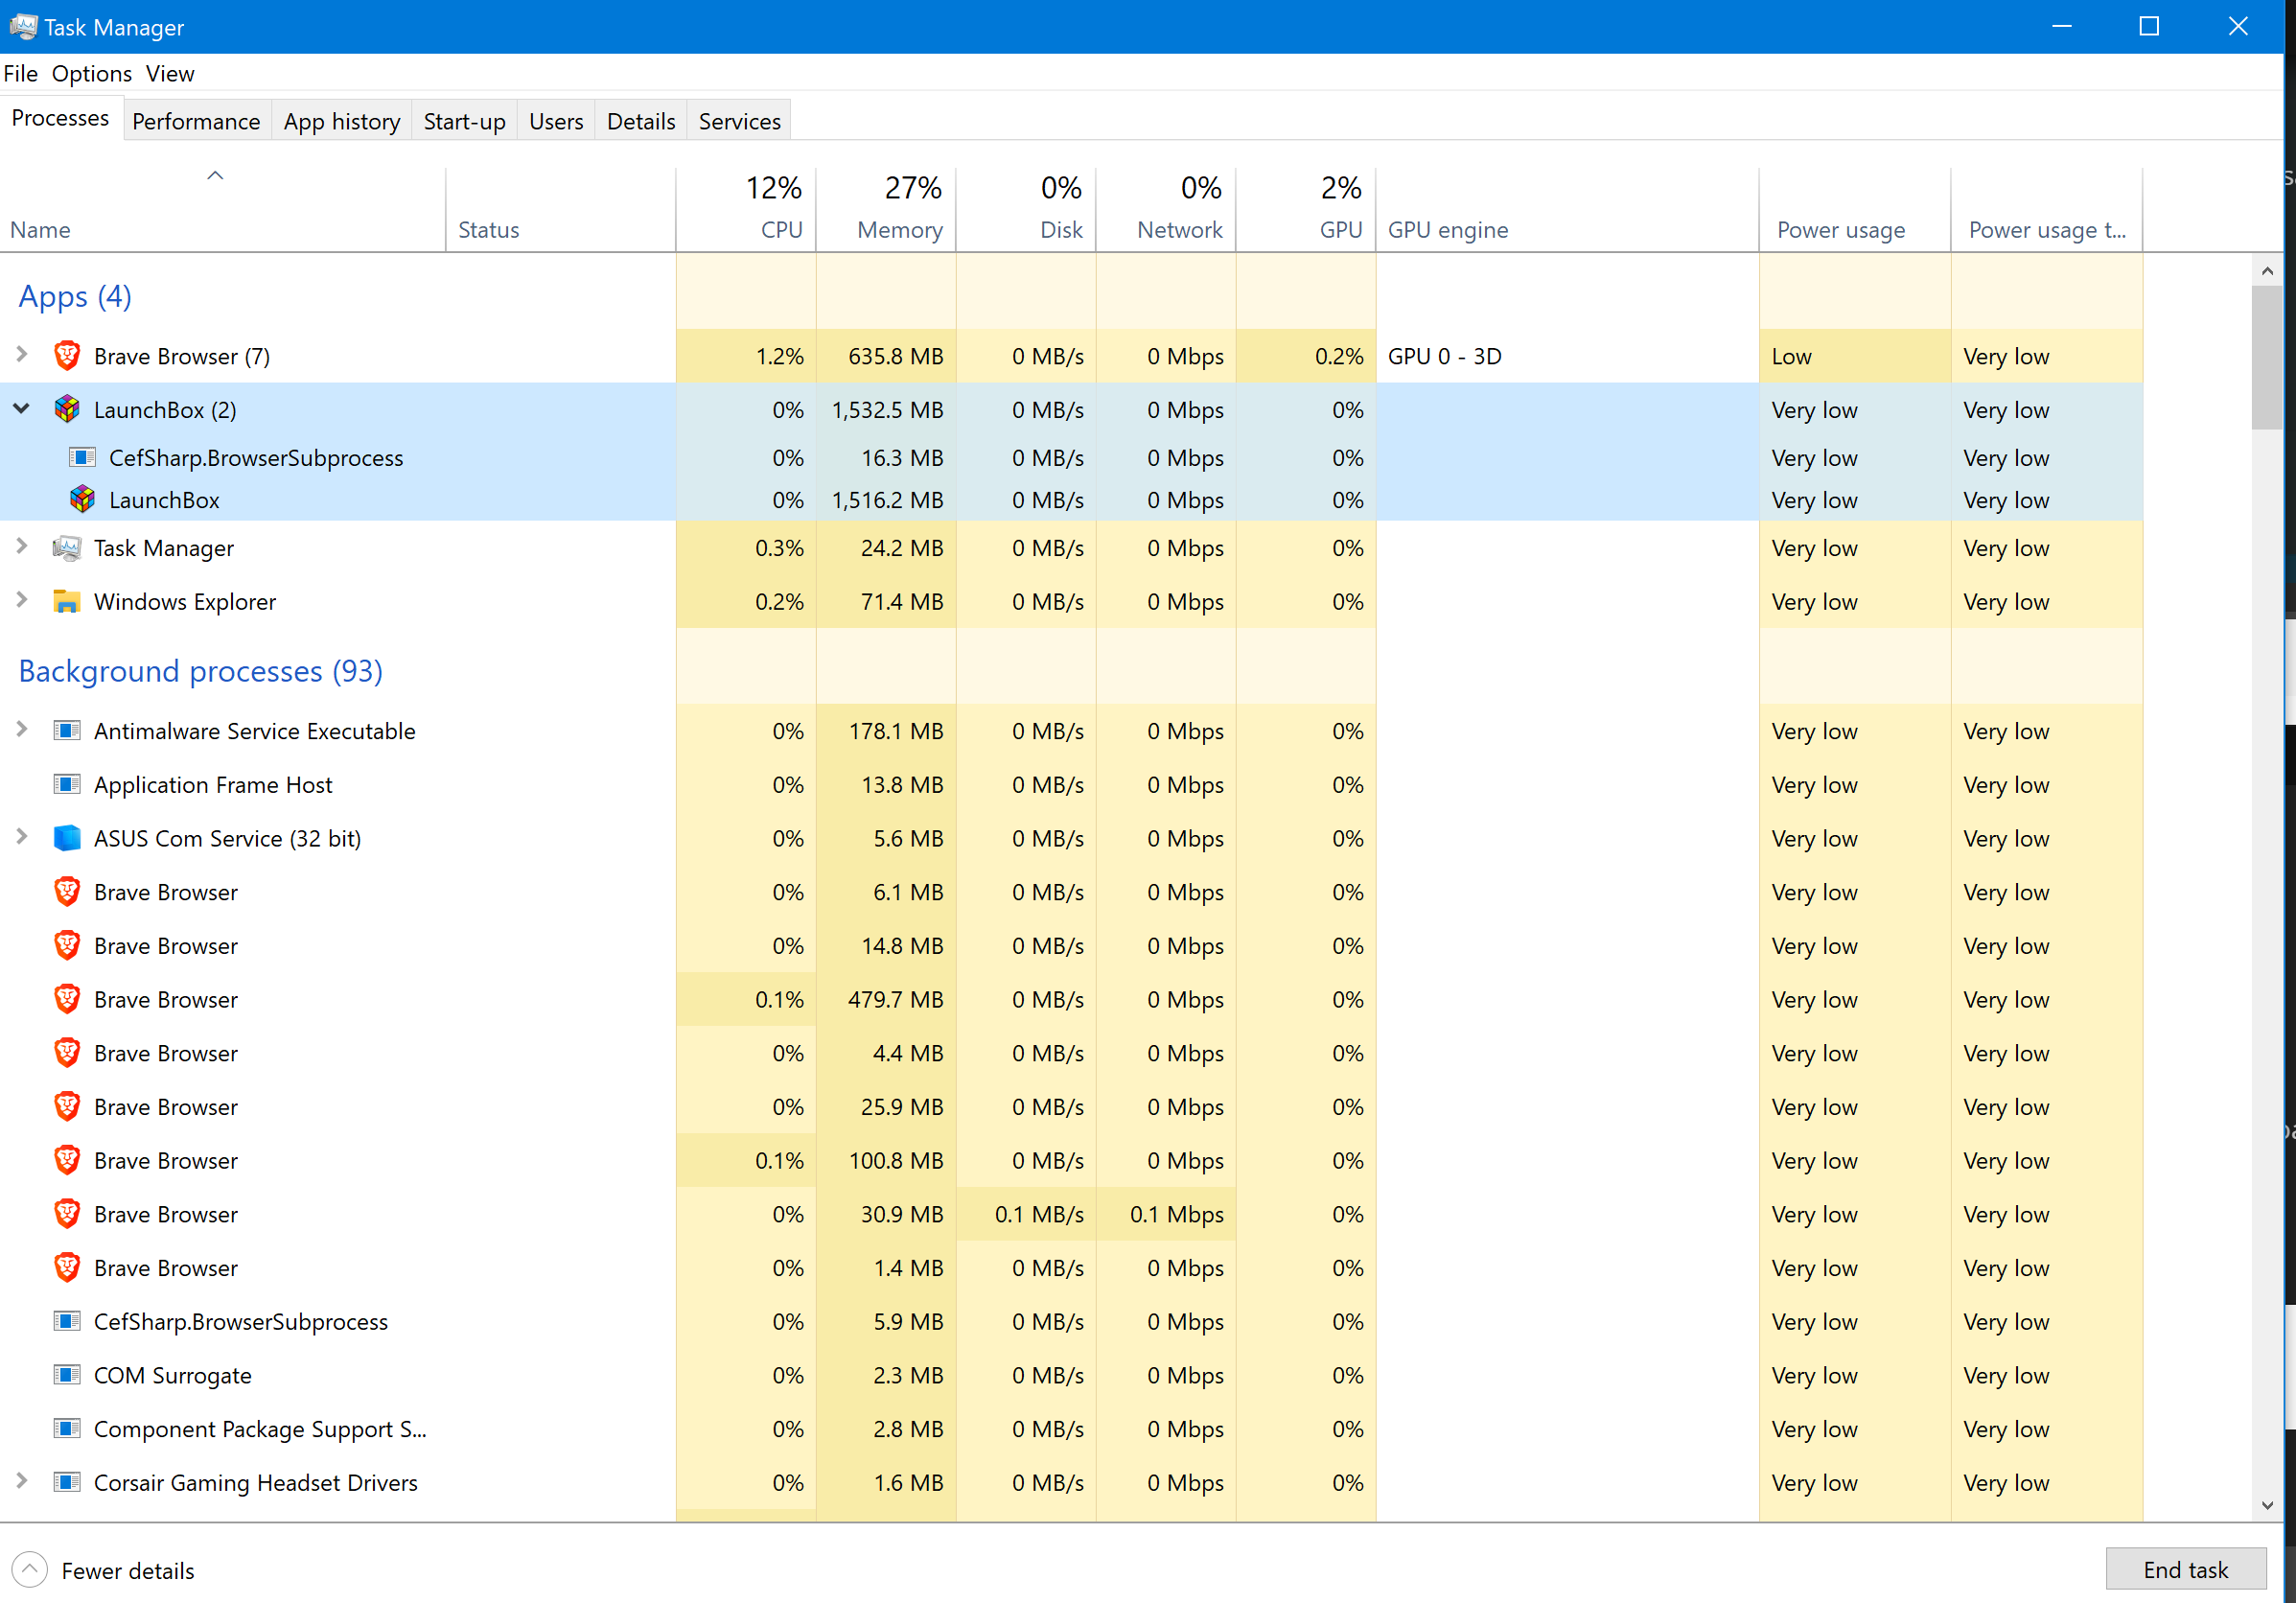Click the ASUS Com Service blue icon
This screenshot has height=1603, width=2296.
tap(67, 838)
